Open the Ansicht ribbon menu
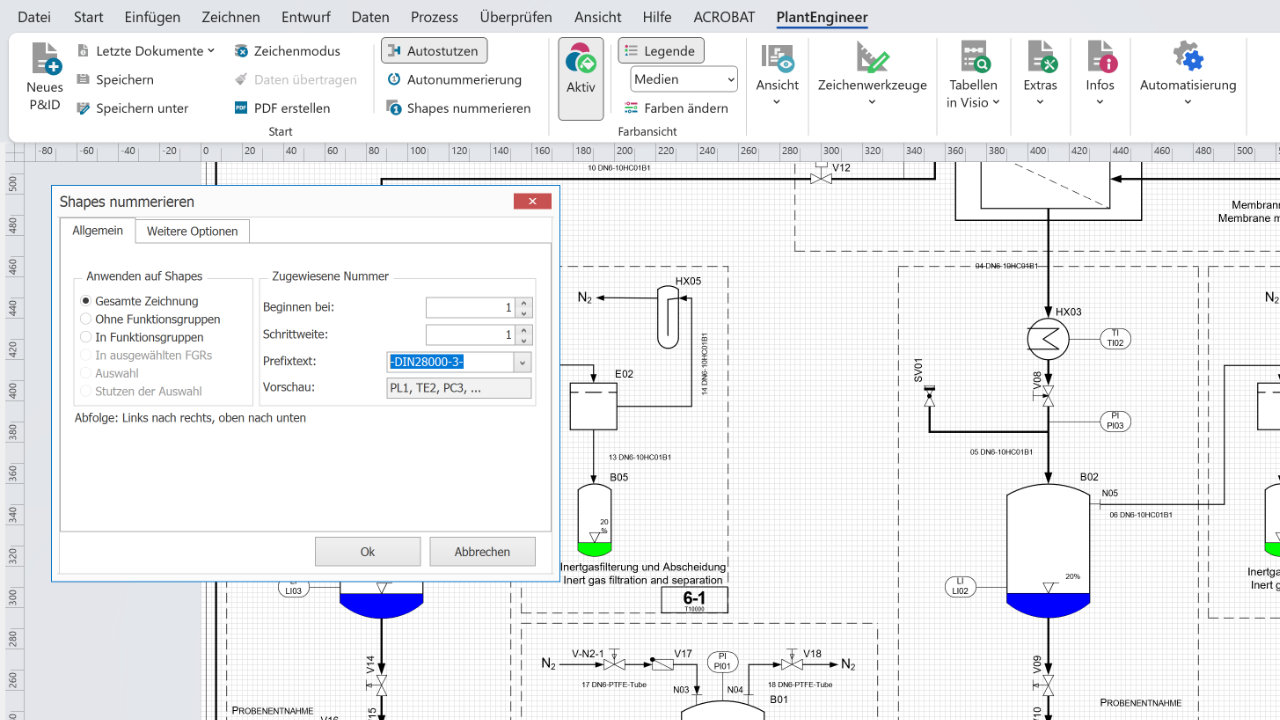Screen dimensions: 1280x720 tap(777, 76)
